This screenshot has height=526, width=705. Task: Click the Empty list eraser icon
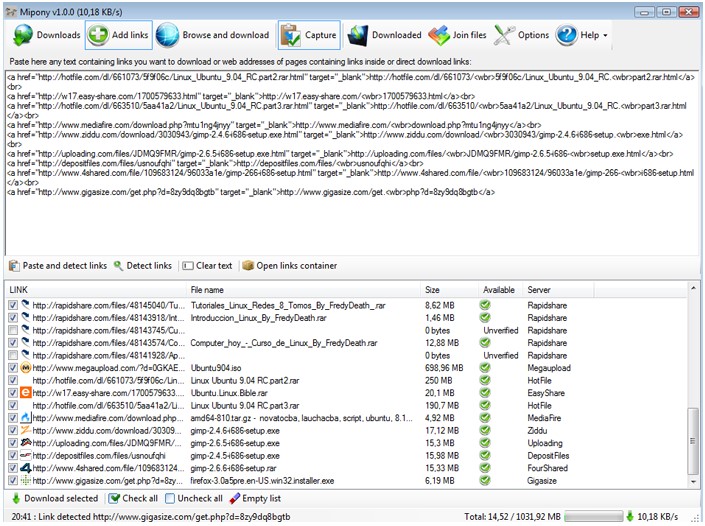tap(234, 499)
